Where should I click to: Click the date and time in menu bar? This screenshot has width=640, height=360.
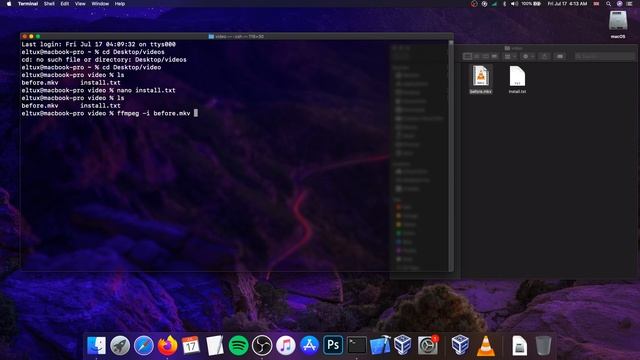(567, 4)
